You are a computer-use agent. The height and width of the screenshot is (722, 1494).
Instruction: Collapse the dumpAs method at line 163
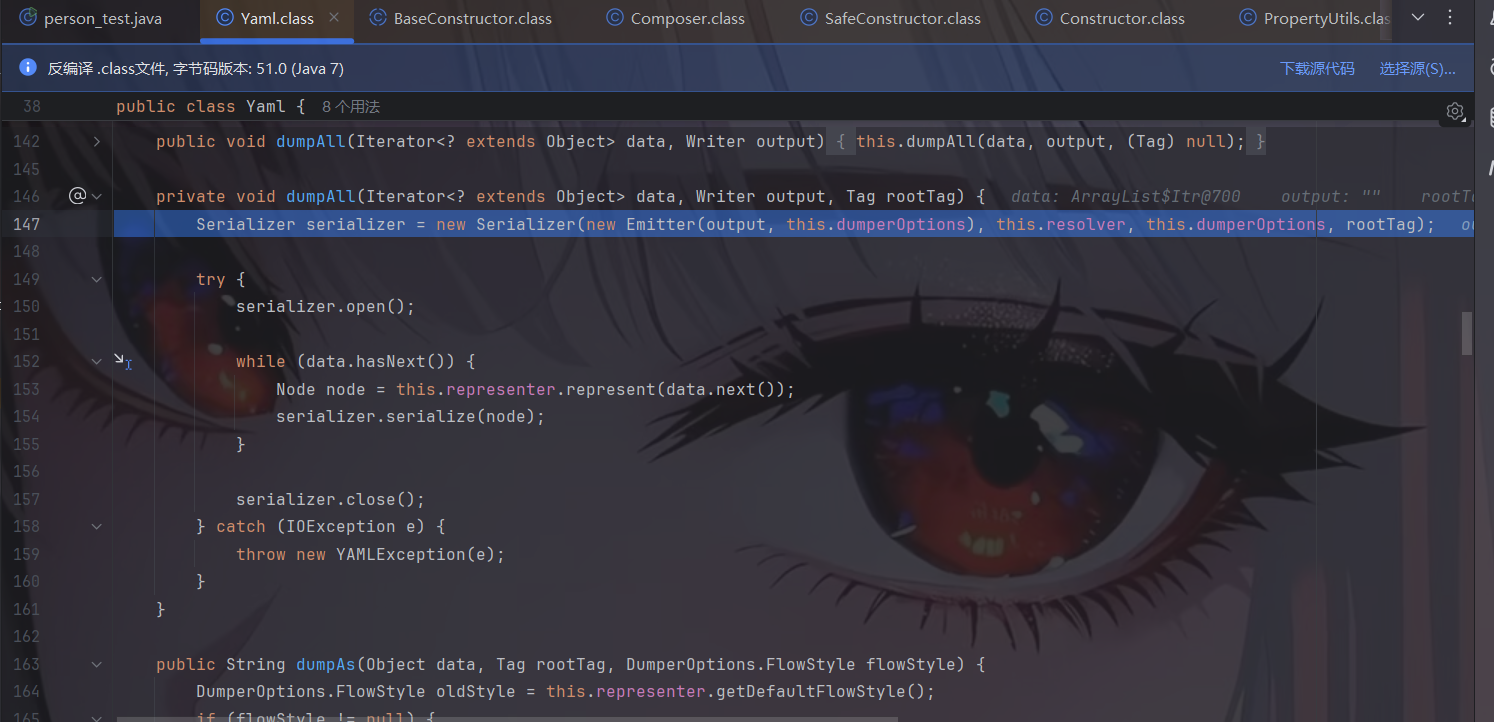coord(97,664)
